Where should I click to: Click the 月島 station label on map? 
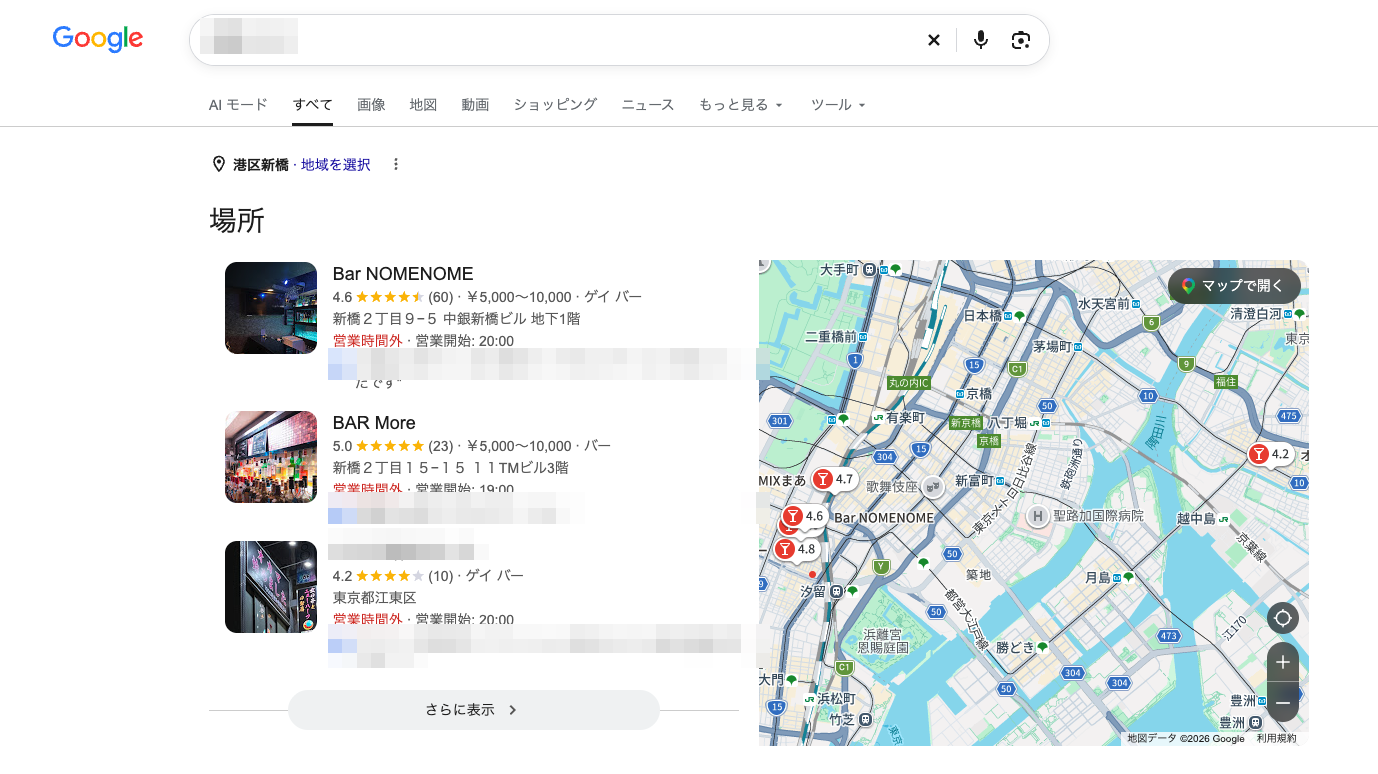pos(1097,577)
